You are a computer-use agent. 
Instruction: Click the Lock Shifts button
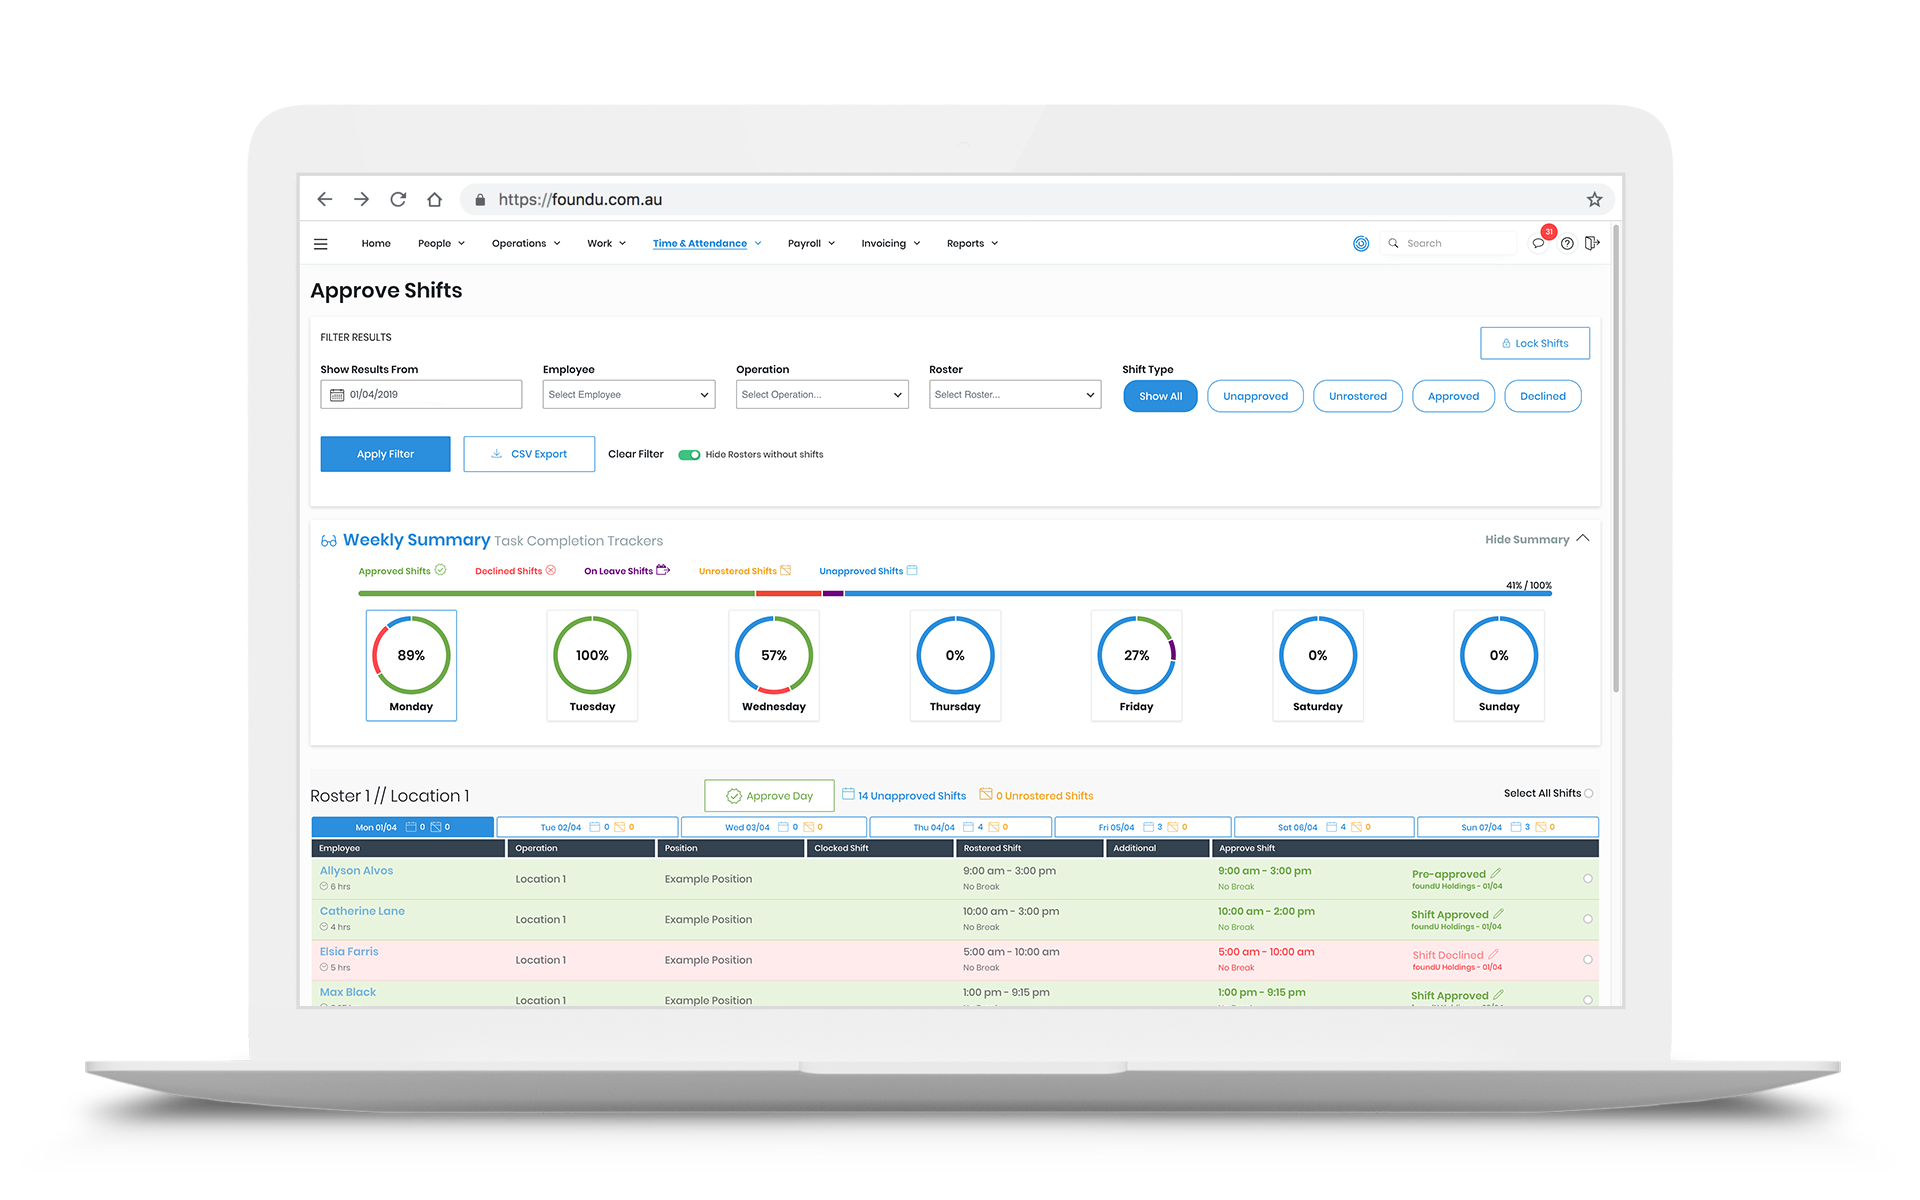click(x=1534, y=343)
